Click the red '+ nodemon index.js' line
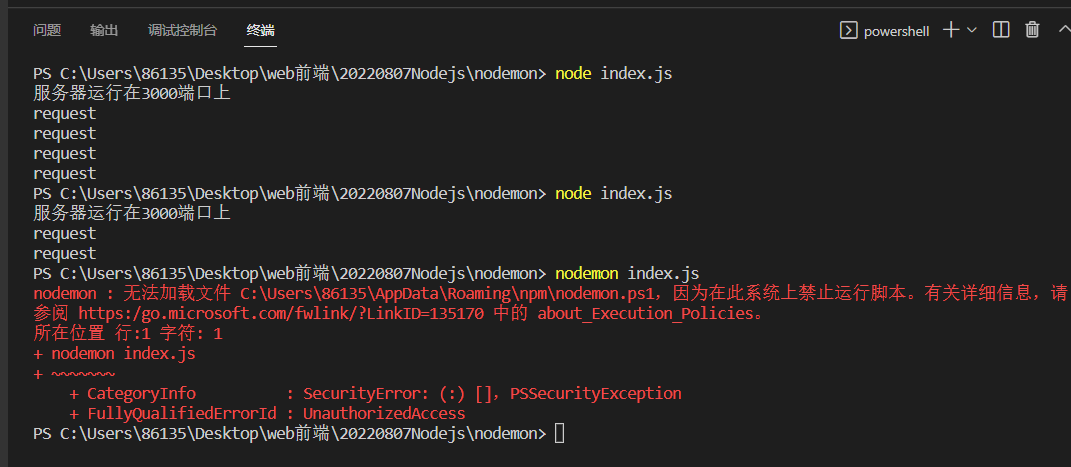The image size is (1071, 467). (x=114, y=354)
